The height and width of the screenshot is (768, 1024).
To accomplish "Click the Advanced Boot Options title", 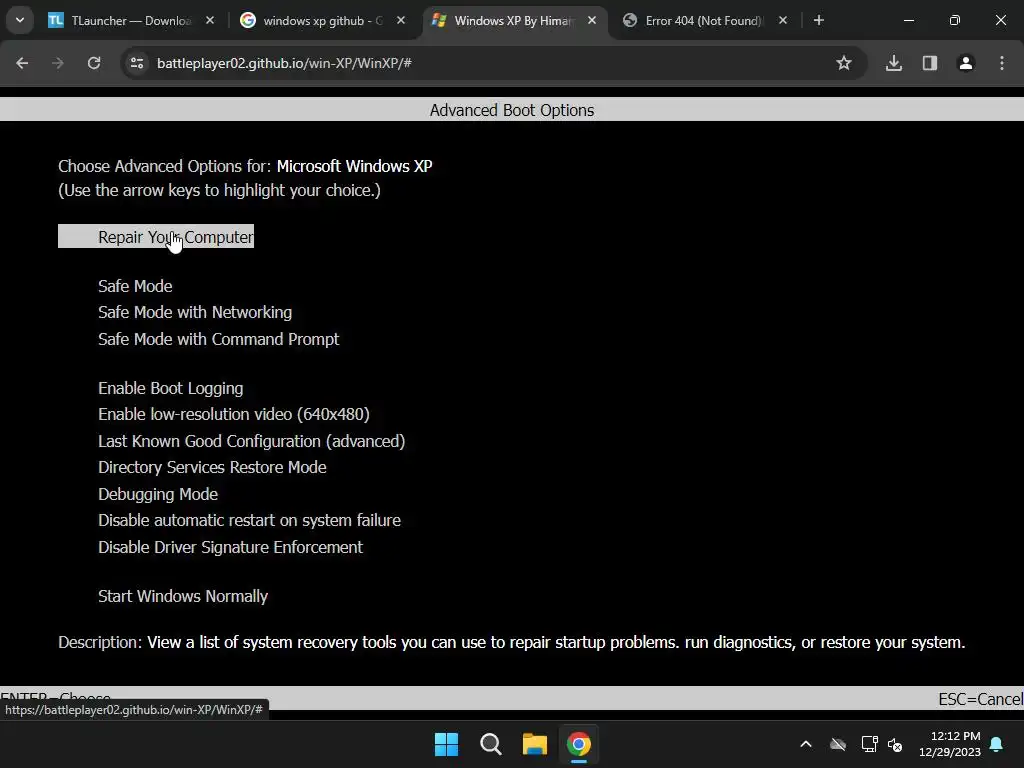I will (512, 110).
